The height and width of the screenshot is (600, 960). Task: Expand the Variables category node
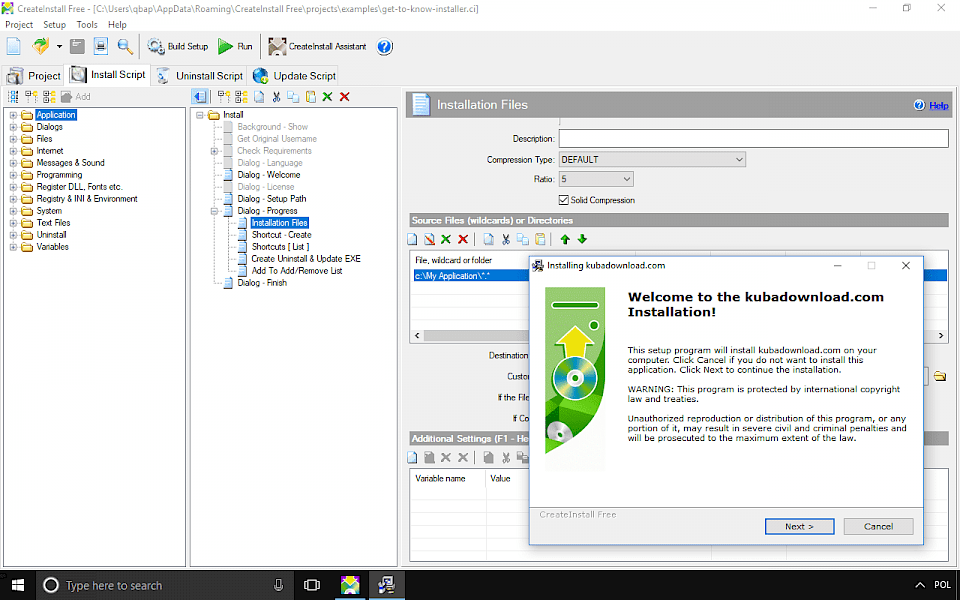13,247
